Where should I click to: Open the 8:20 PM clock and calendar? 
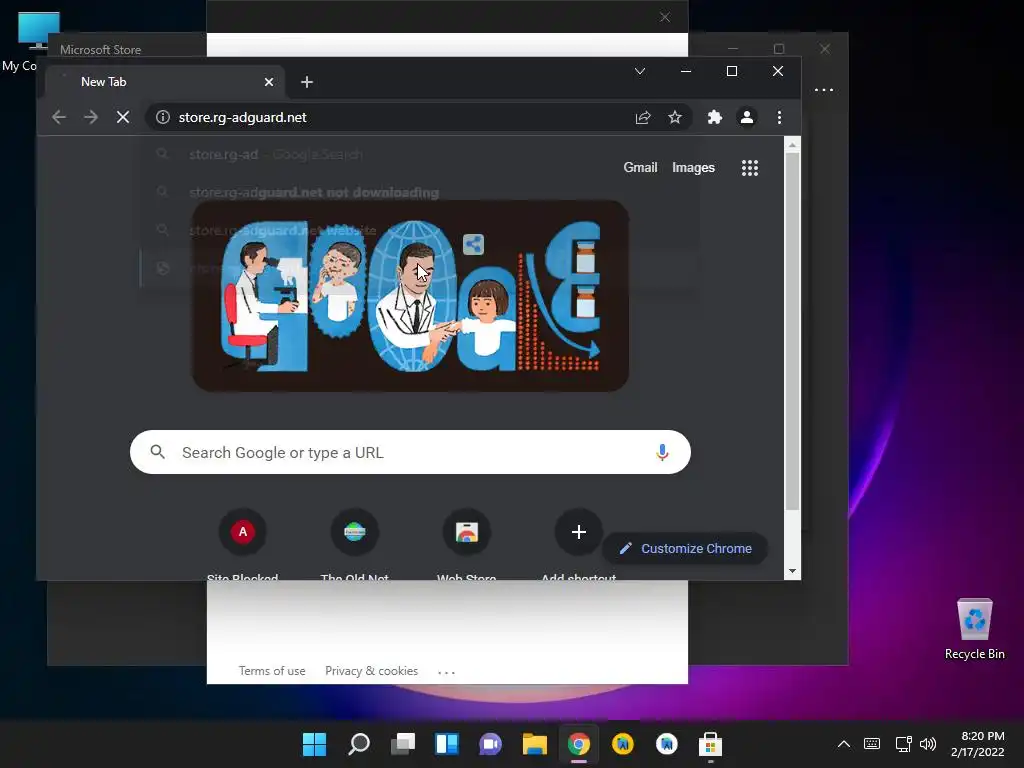(x=978, y=744)
